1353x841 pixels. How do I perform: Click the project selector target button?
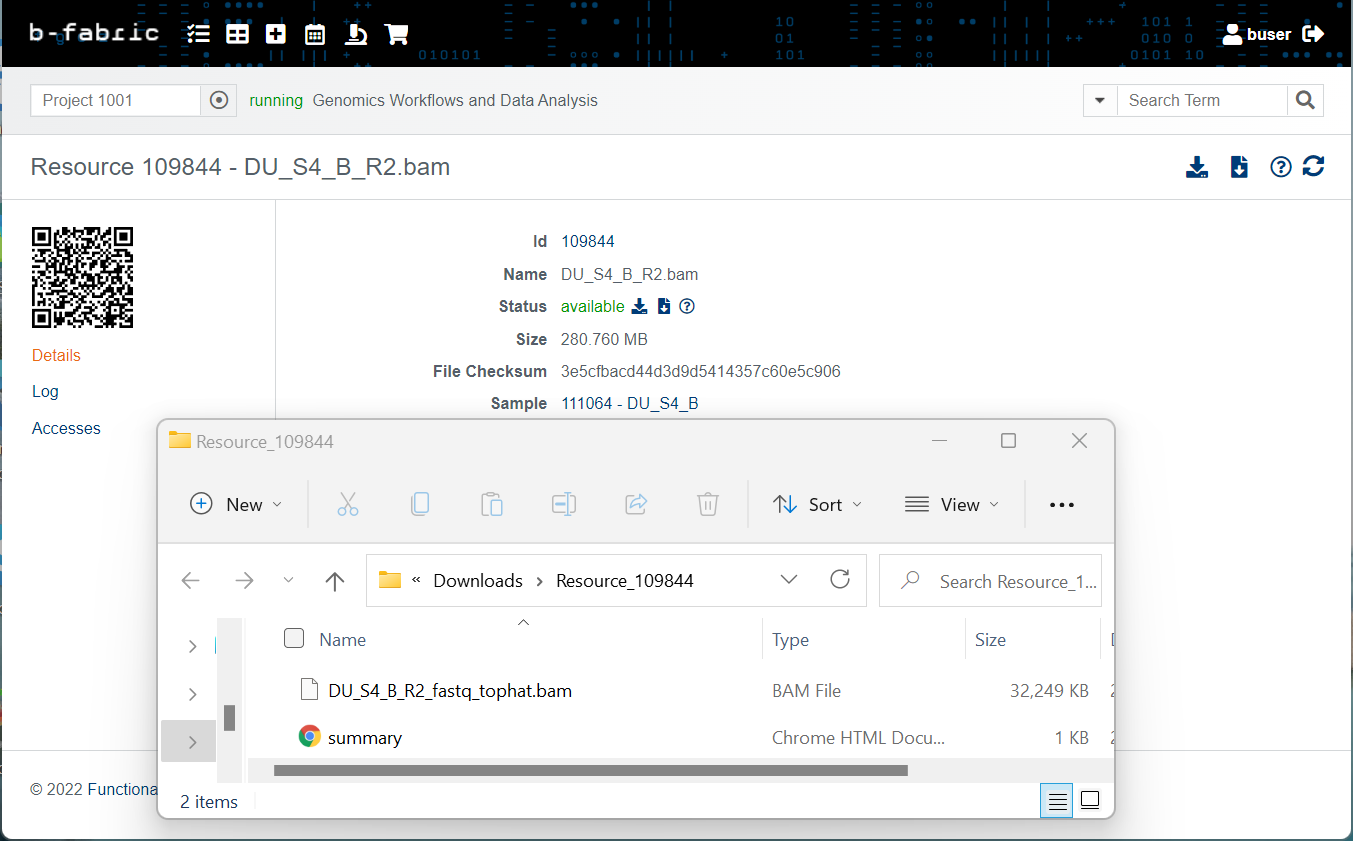(x=219, y=100)
